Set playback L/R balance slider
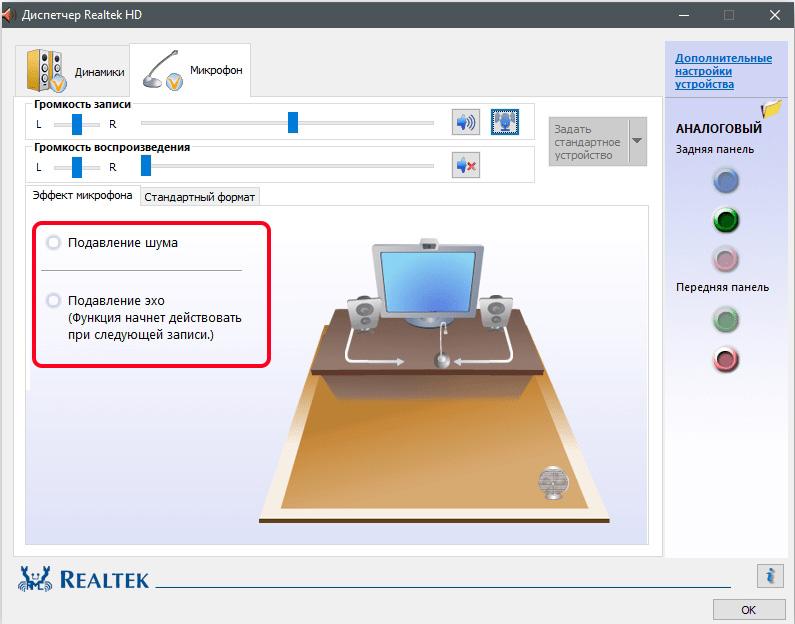This screenshot has height=624, width=795. click(x=77, y=167)
